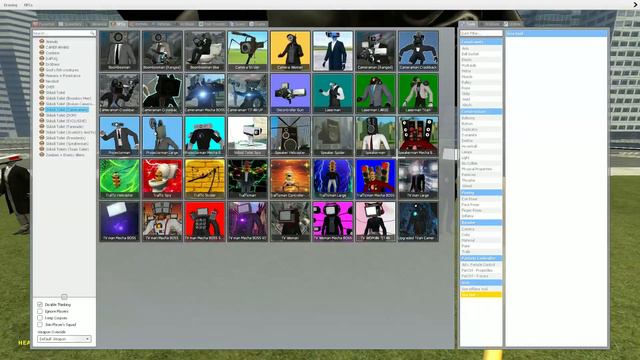
Task: Tick the Keep Corpses checkbox
Action: (x=40, y=318)
